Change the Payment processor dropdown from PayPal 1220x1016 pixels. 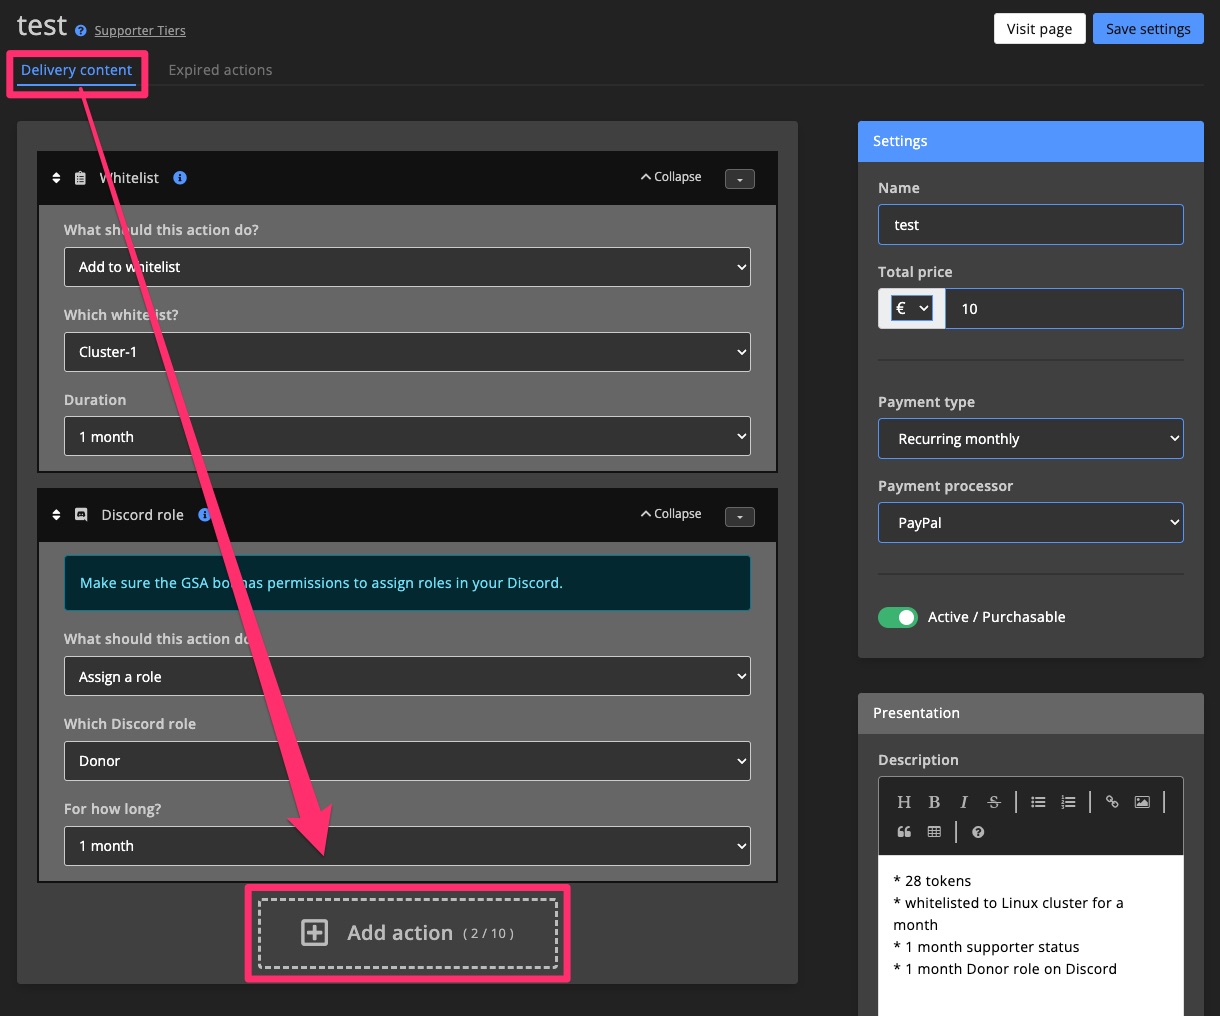(1030, 522)
